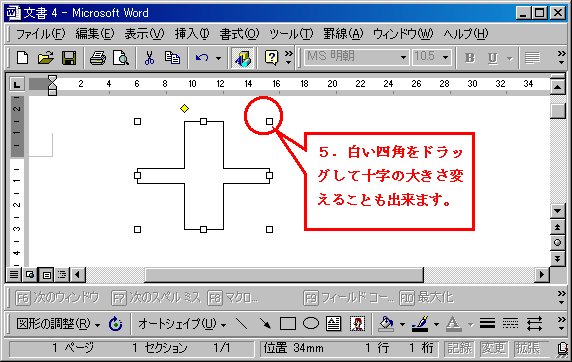Open the 10.5 font size dropdown
Image resolution: width=572 pixels, height=362 pixels.
(x=445, y=57)
